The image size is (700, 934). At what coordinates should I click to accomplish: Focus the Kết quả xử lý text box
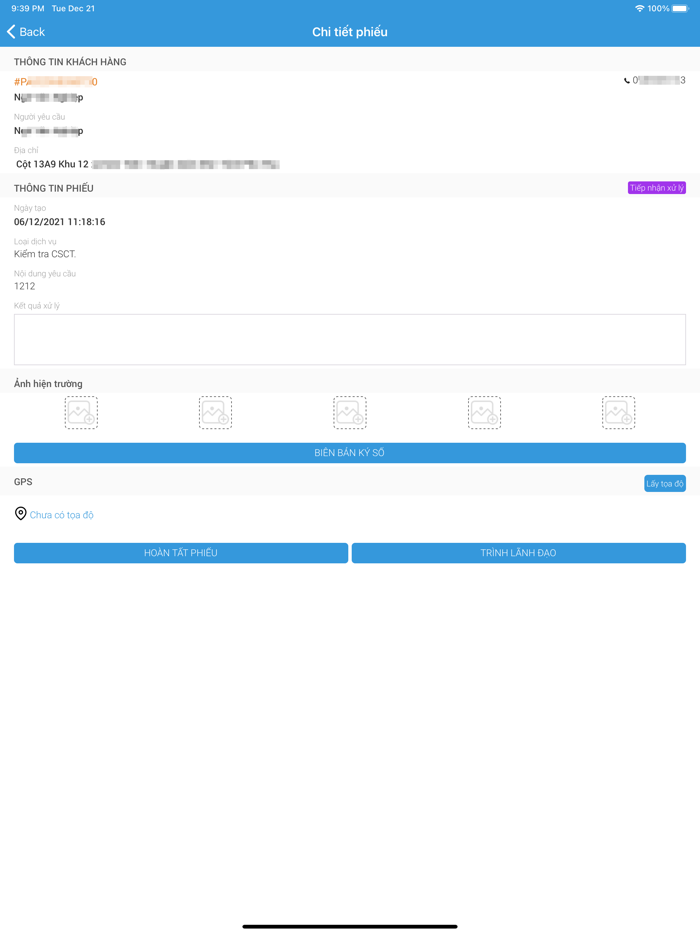(350, 340)
